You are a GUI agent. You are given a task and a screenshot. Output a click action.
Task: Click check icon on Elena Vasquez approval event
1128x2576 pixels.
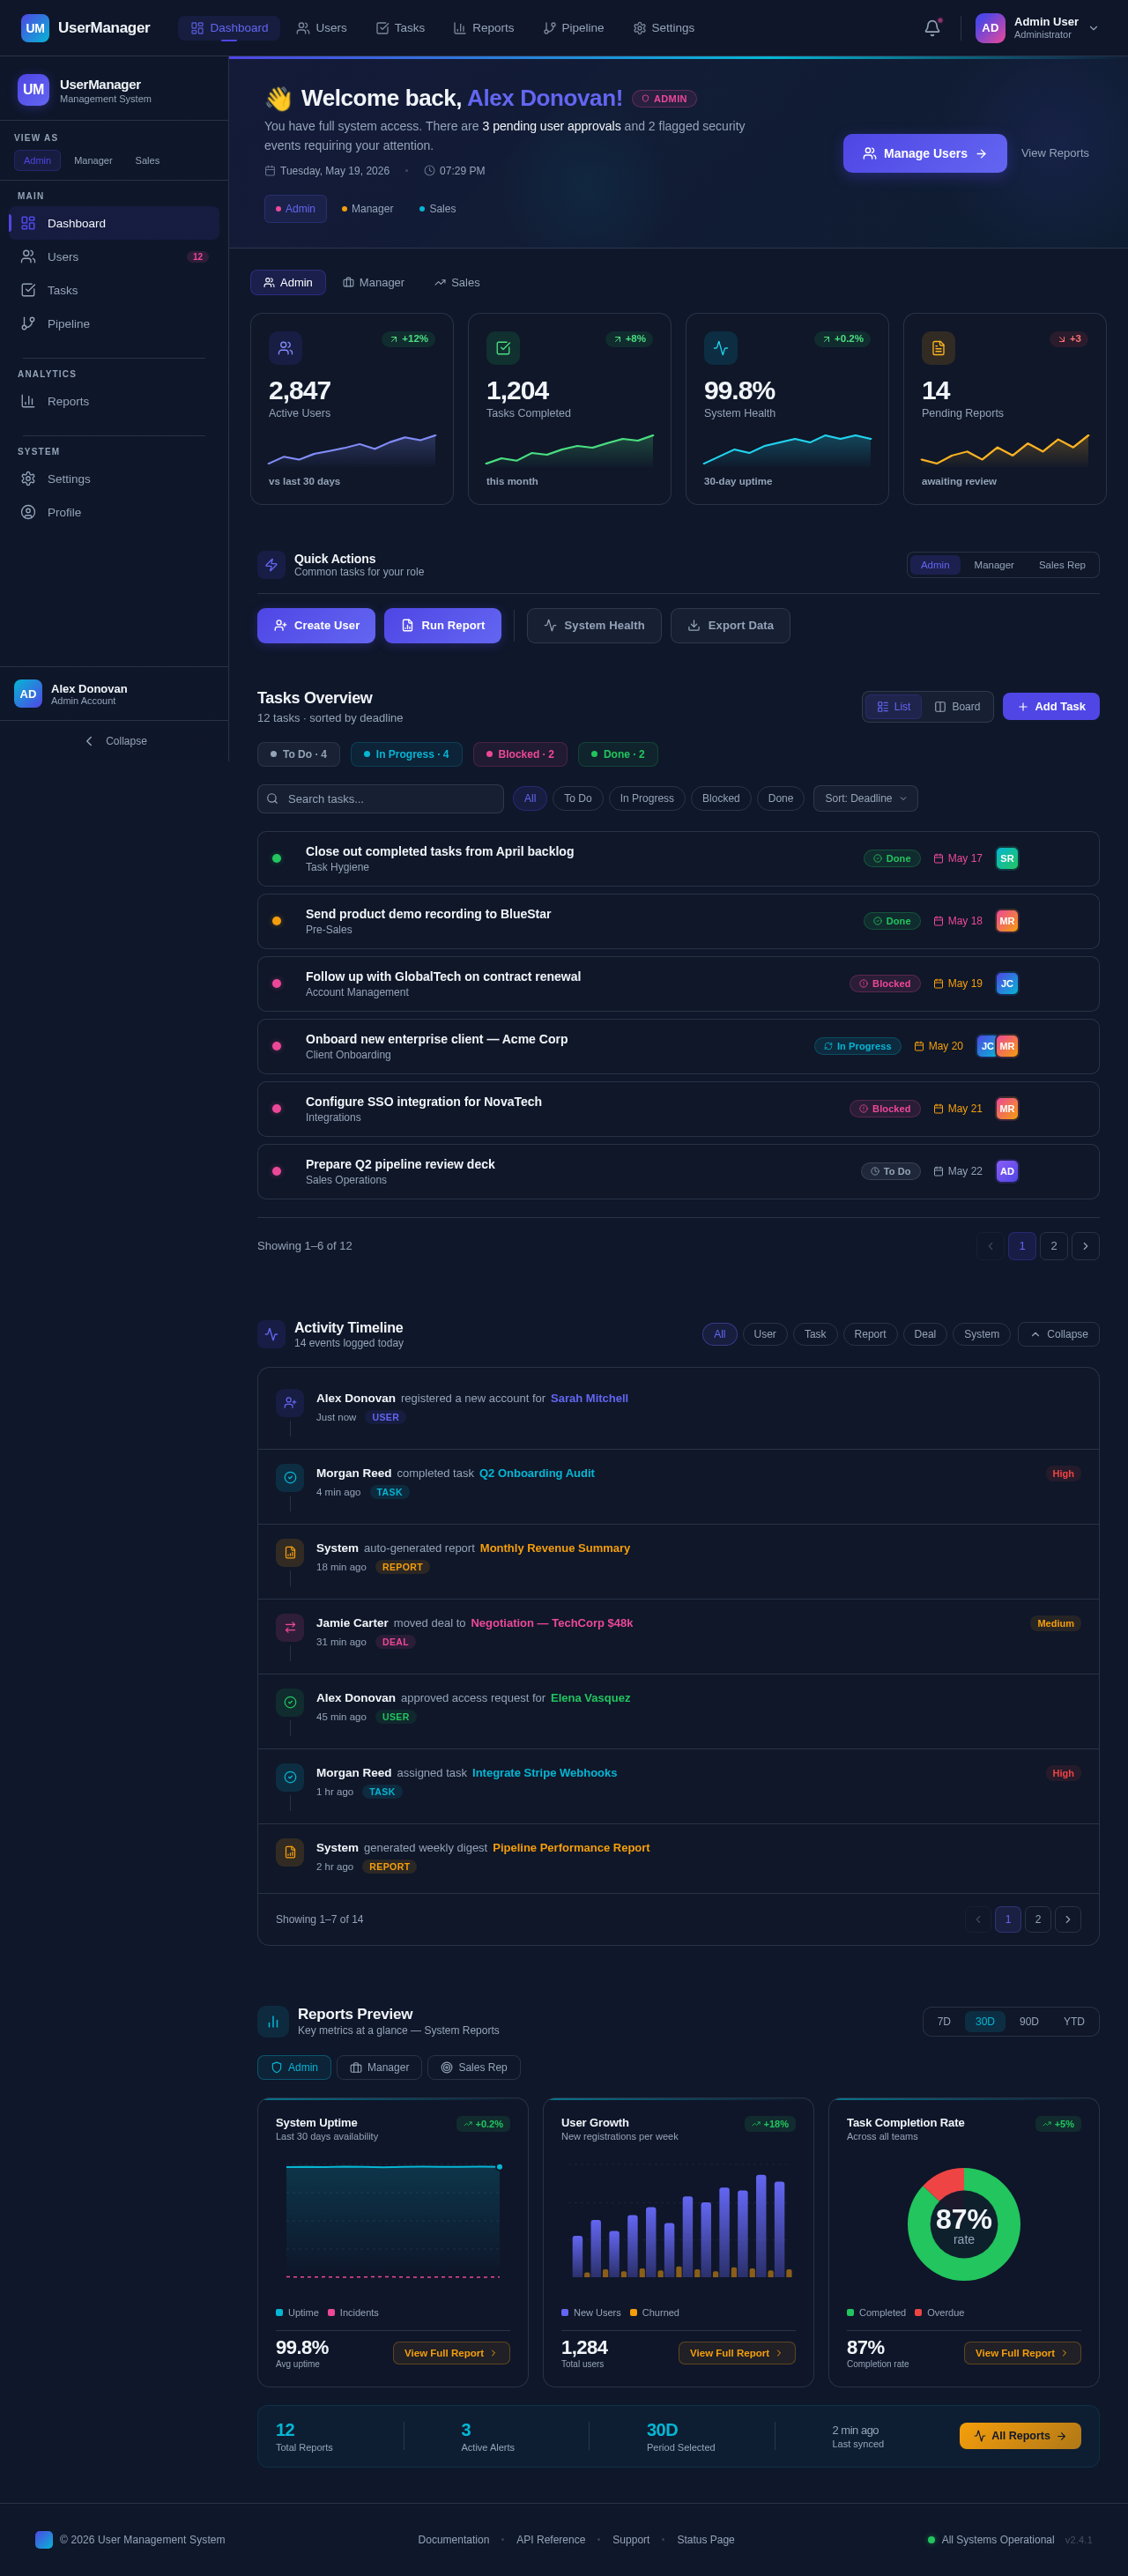click(x=290, y=1702)
